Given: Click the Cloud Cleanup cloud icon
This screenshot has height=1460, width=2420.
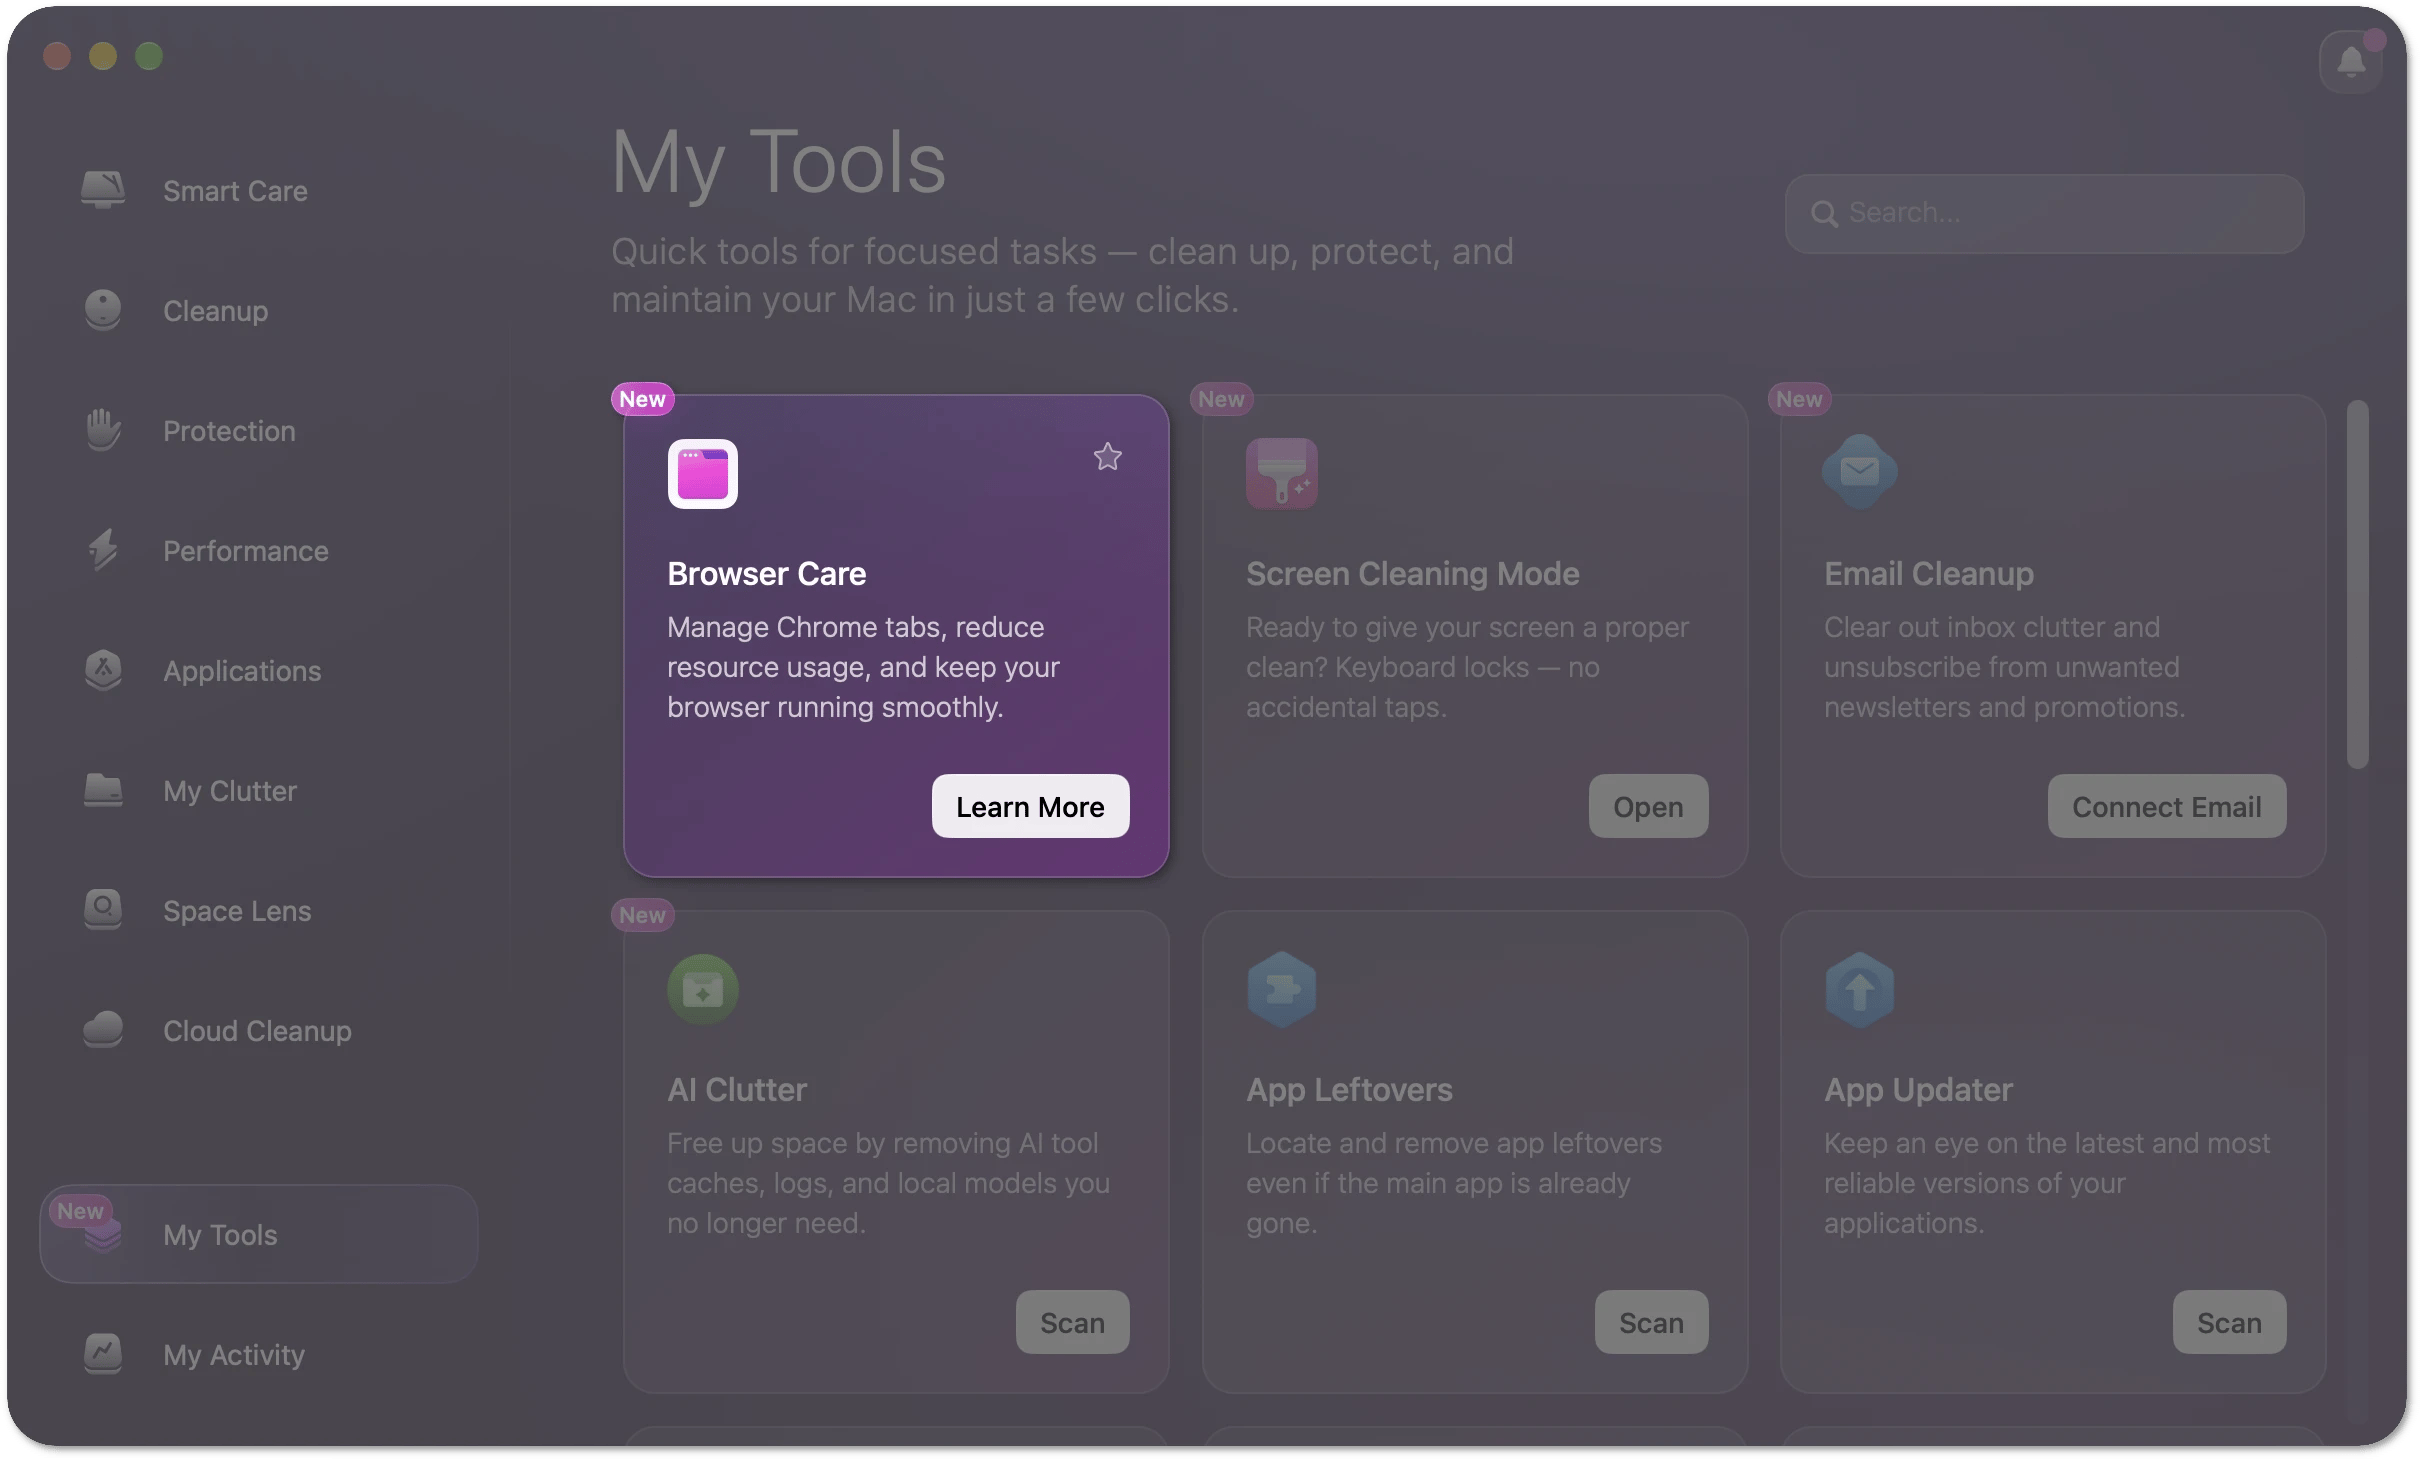Looking at the screenshot, I should coord(103,1030).
